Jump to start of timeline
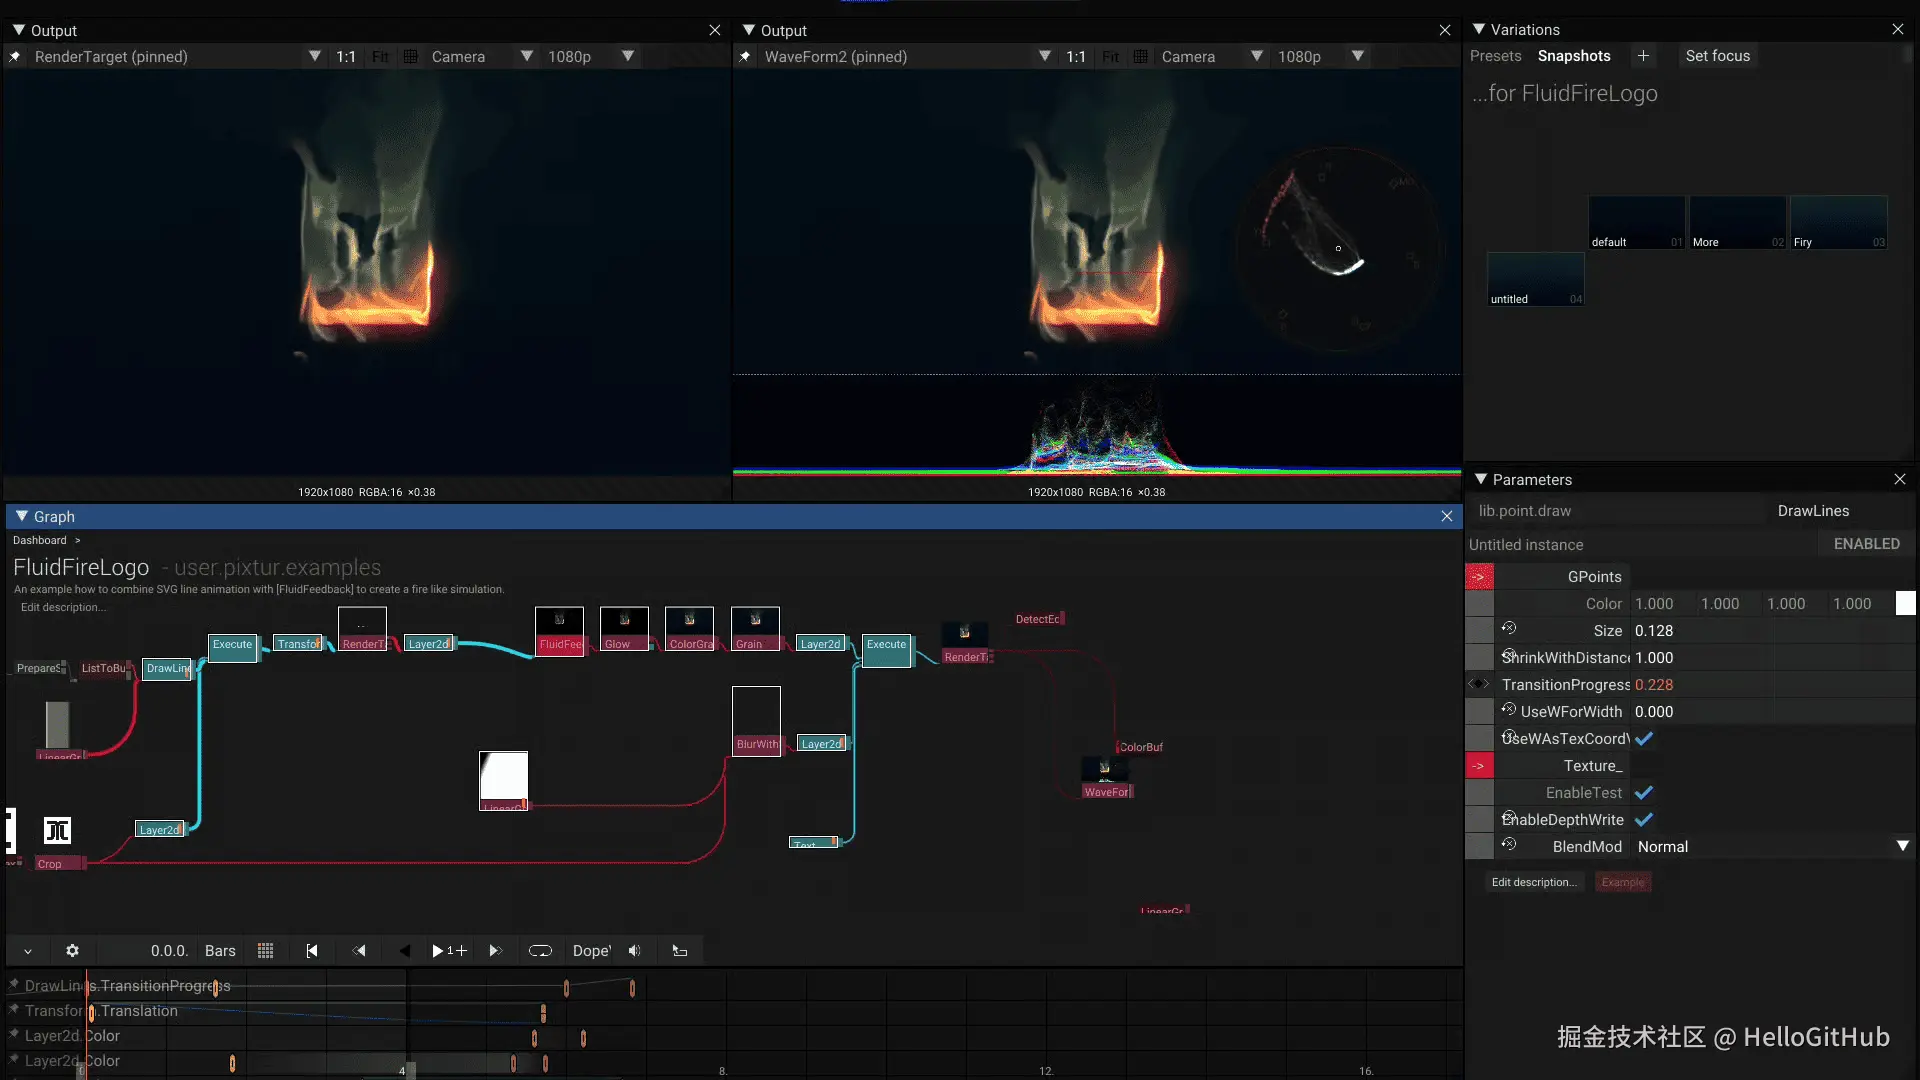This screenshot has height=1080, width=1920. point(312,951)
